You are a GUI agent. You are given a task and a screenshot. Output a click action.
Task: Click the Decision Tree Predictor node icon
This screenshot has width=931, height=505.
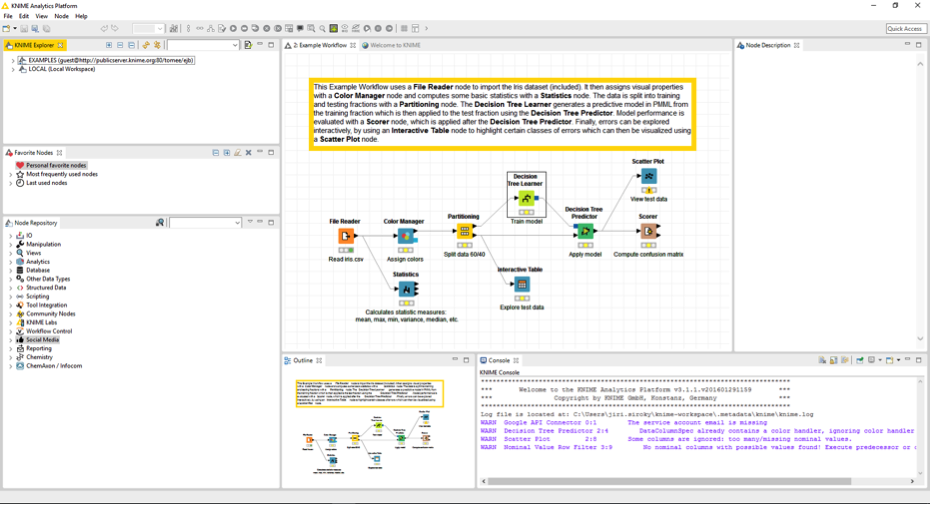pos(585,231)
